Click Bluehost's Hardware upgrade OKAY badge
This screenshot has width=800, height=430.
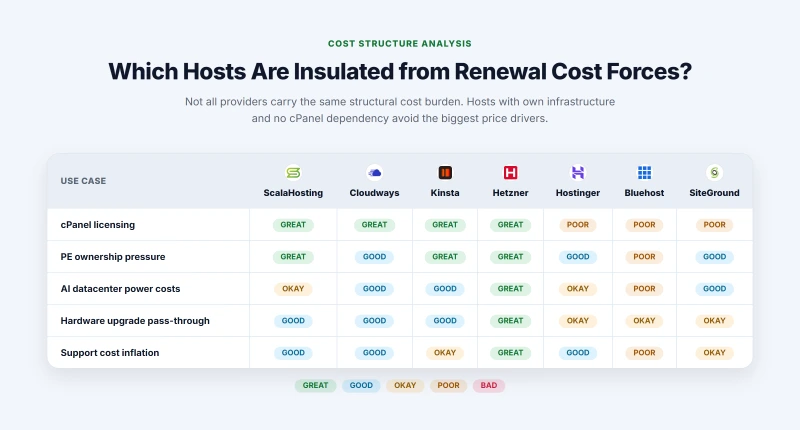click(644, 321)
